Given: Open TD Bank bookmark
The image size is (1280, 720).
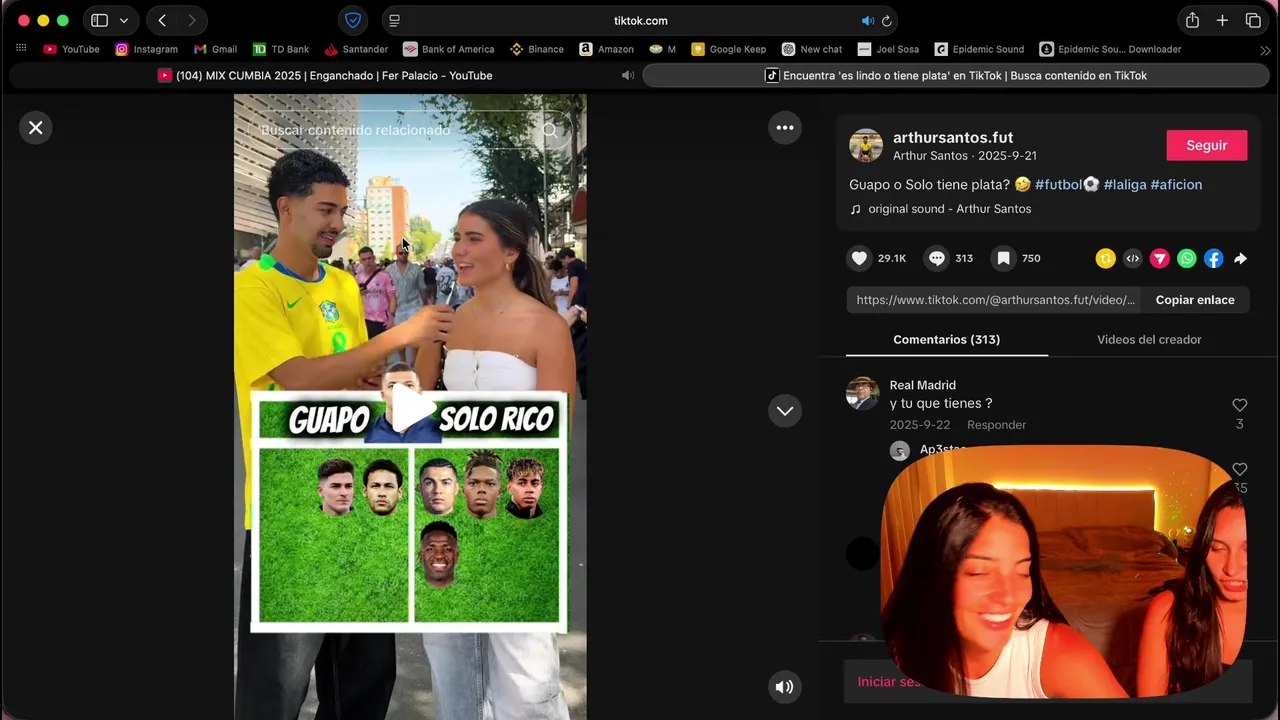Looking at the screenshot, I should coord(280,49).
